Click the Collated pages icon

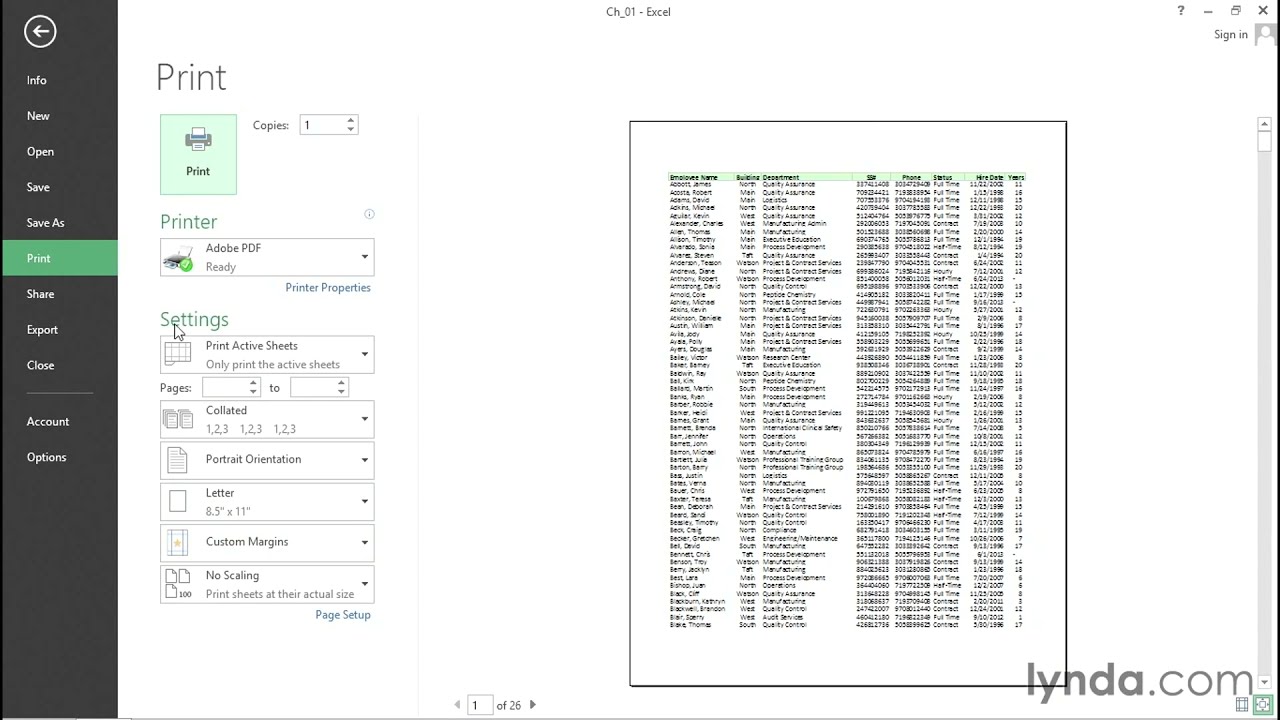[x=178, y=419]
